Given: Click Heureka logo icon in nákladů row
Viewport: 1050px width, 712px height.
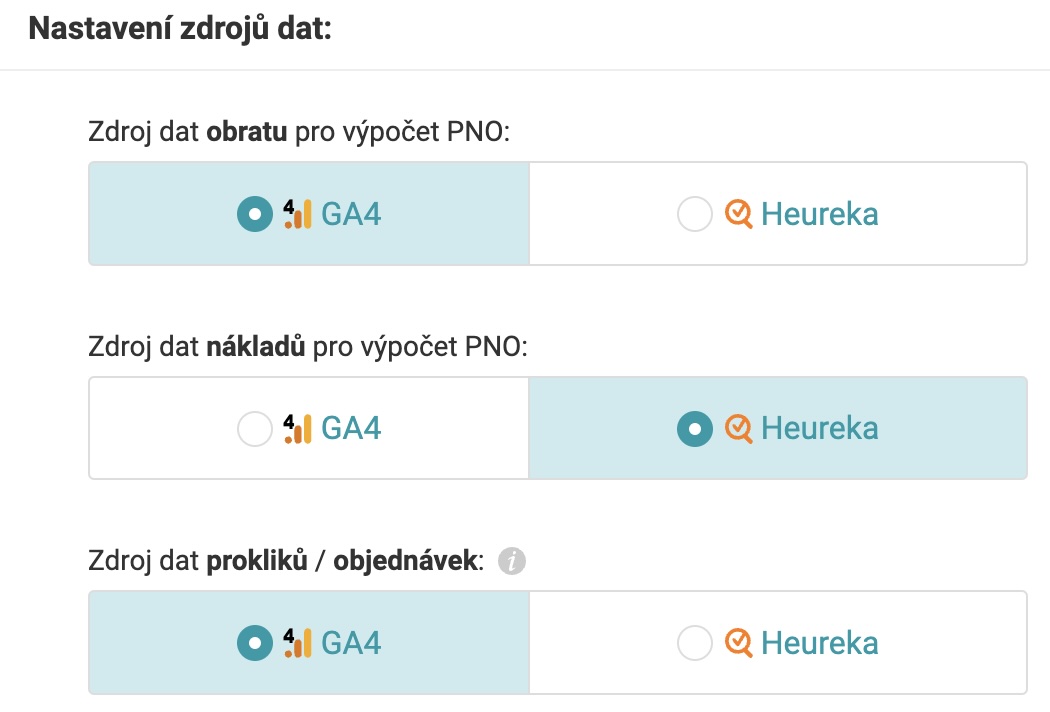Looking at the screenshot, I should pos(739,429).
